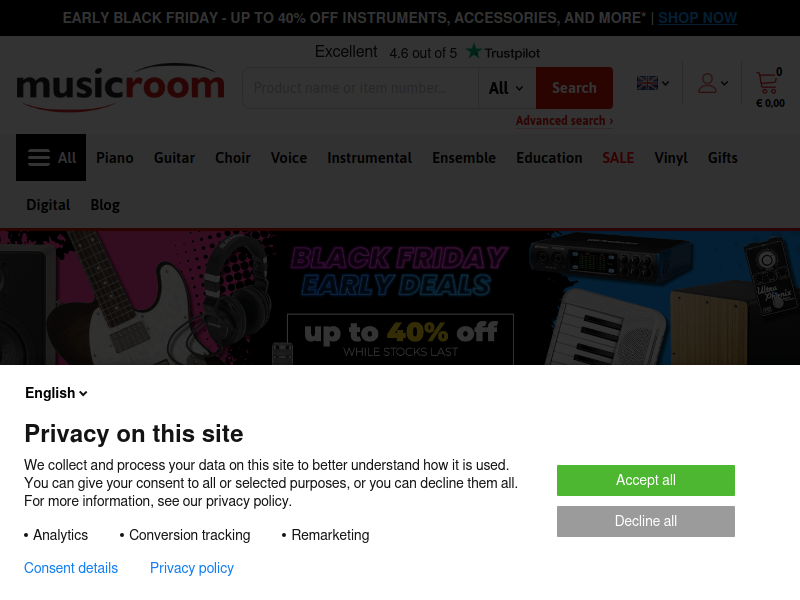Open the user account icon
Screen dimensions: 800x600
click(x=707, y=83)
